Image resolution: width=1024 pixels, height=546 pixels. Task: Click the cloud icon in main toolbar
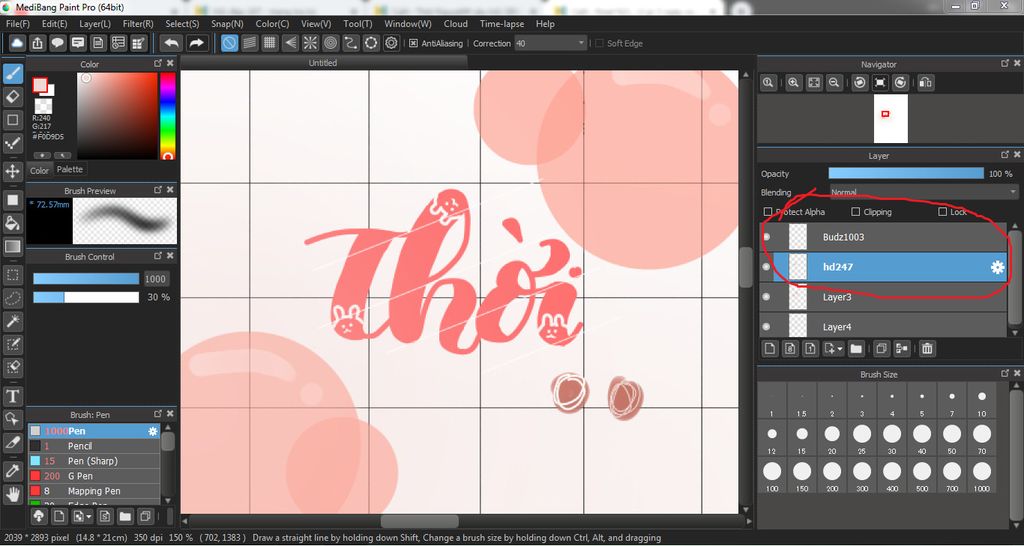tap(17, 43)
